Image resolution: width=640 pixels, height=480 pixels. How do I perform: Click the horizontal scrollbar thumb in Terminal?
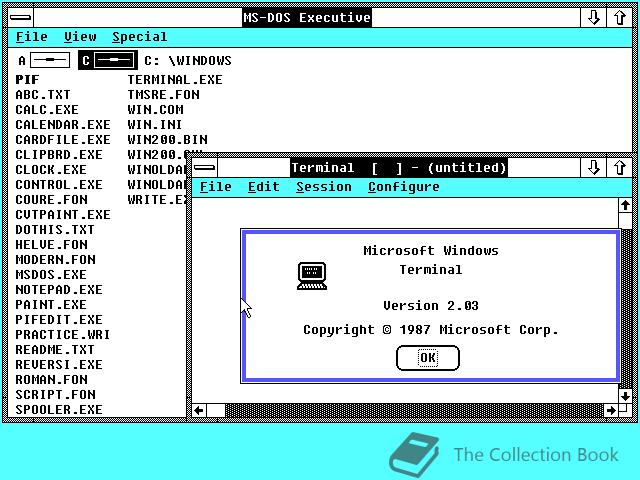216,410
